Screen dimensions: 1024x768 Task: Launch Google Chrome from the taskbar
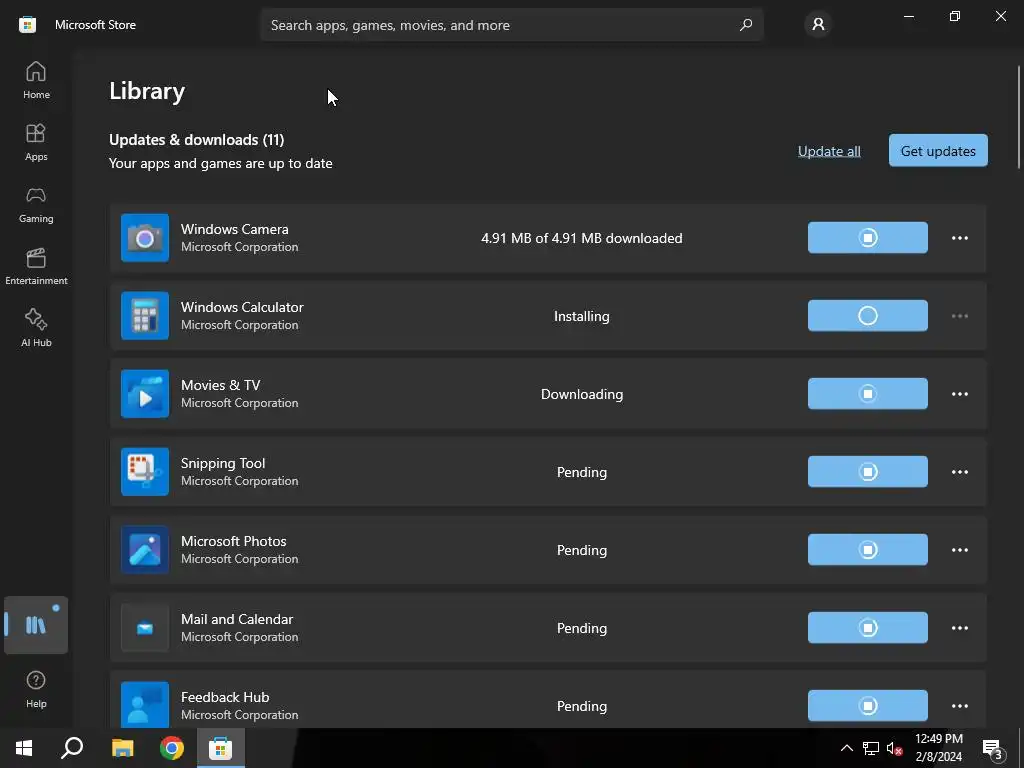tap(172, 748)
